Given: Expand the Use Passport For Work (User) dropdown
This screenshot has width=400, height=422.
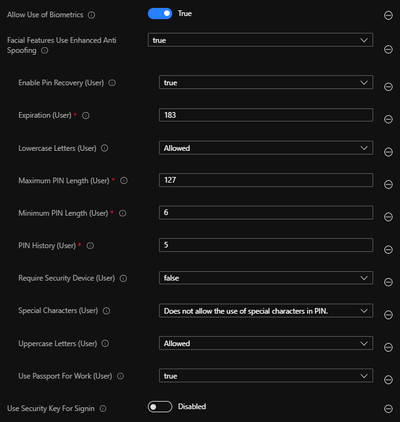Looking at the screenshot, I should point(266,376).
